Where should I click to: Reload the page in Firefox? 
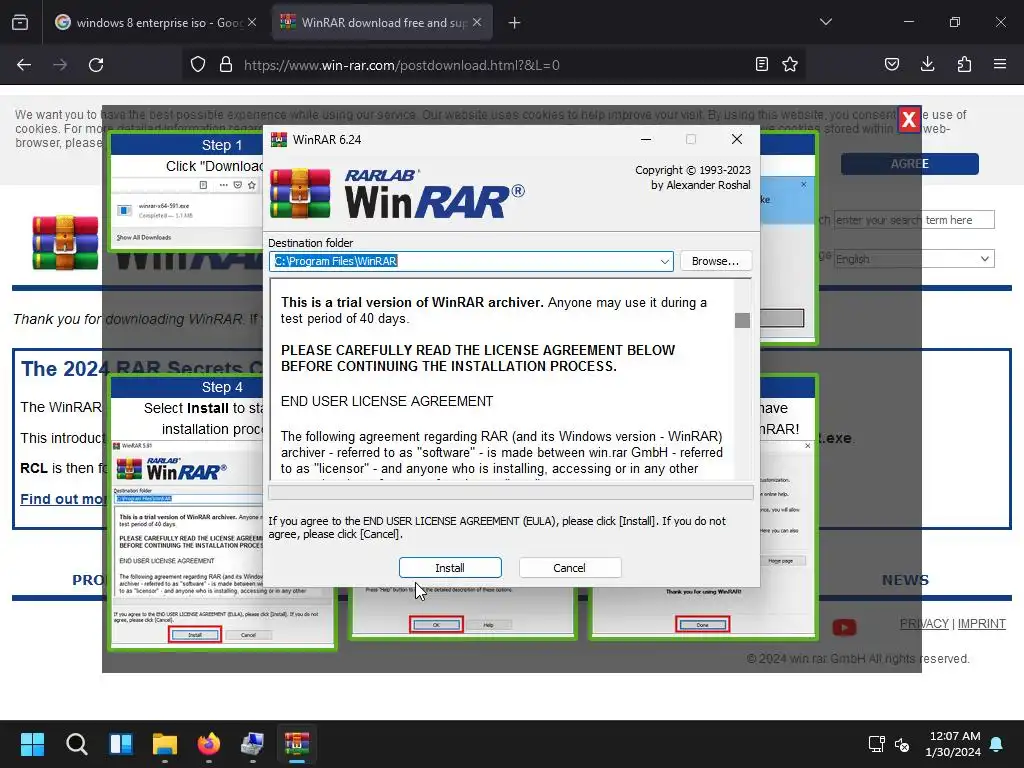tap(96, 65)
